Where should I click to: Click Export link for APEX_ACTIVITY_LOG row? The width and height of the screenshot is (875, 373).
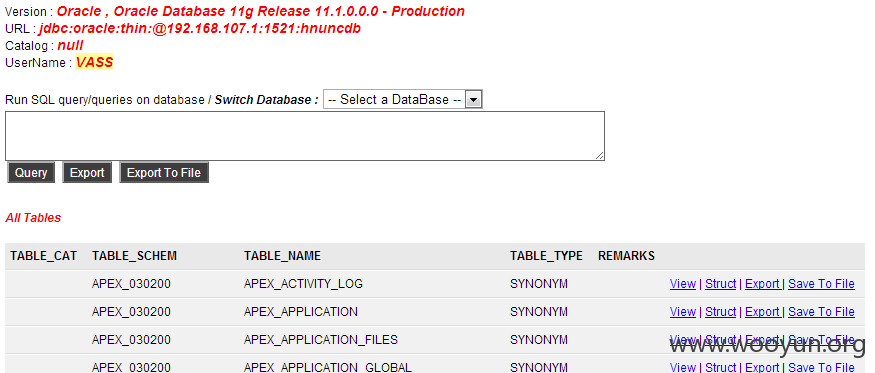762,284
